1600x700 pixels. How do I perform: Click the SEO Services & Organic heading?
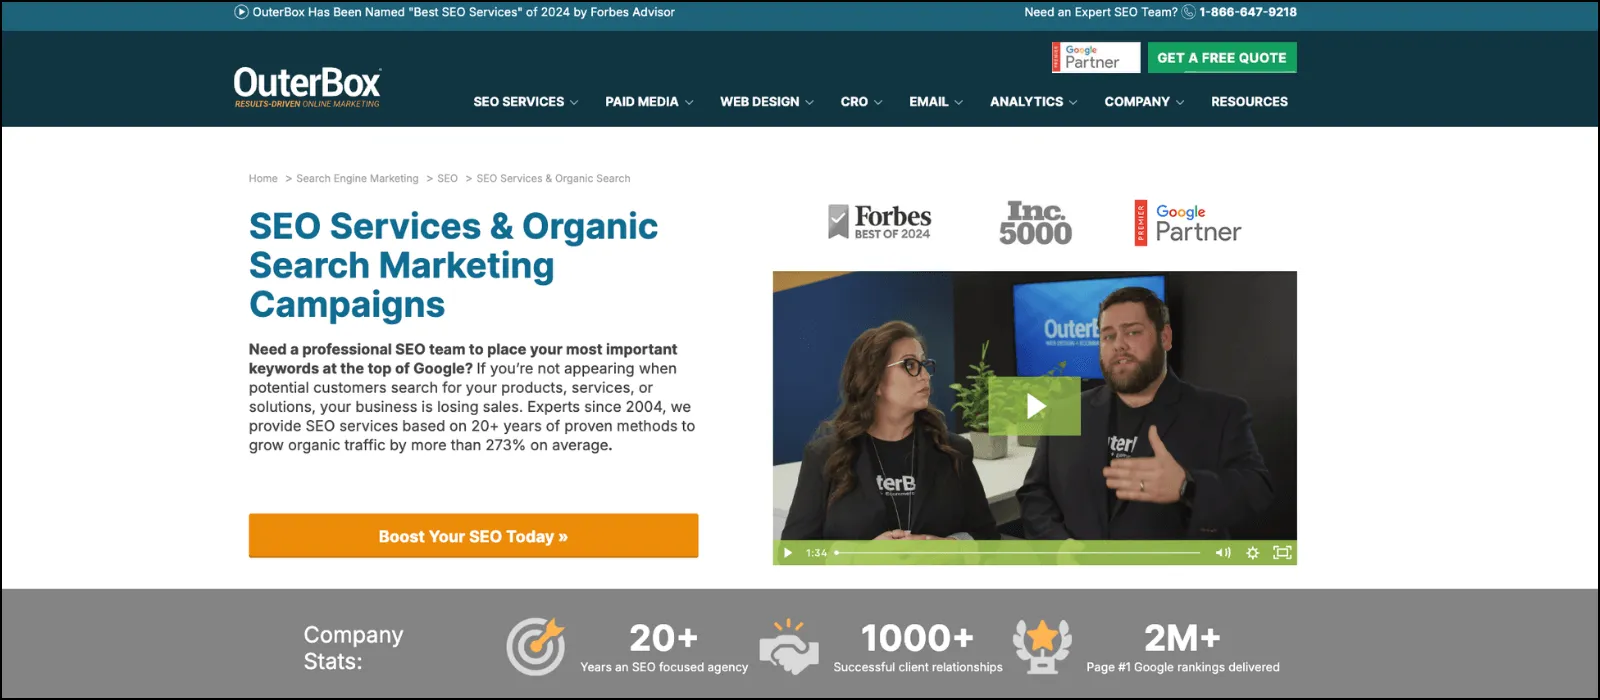[453, 265]
